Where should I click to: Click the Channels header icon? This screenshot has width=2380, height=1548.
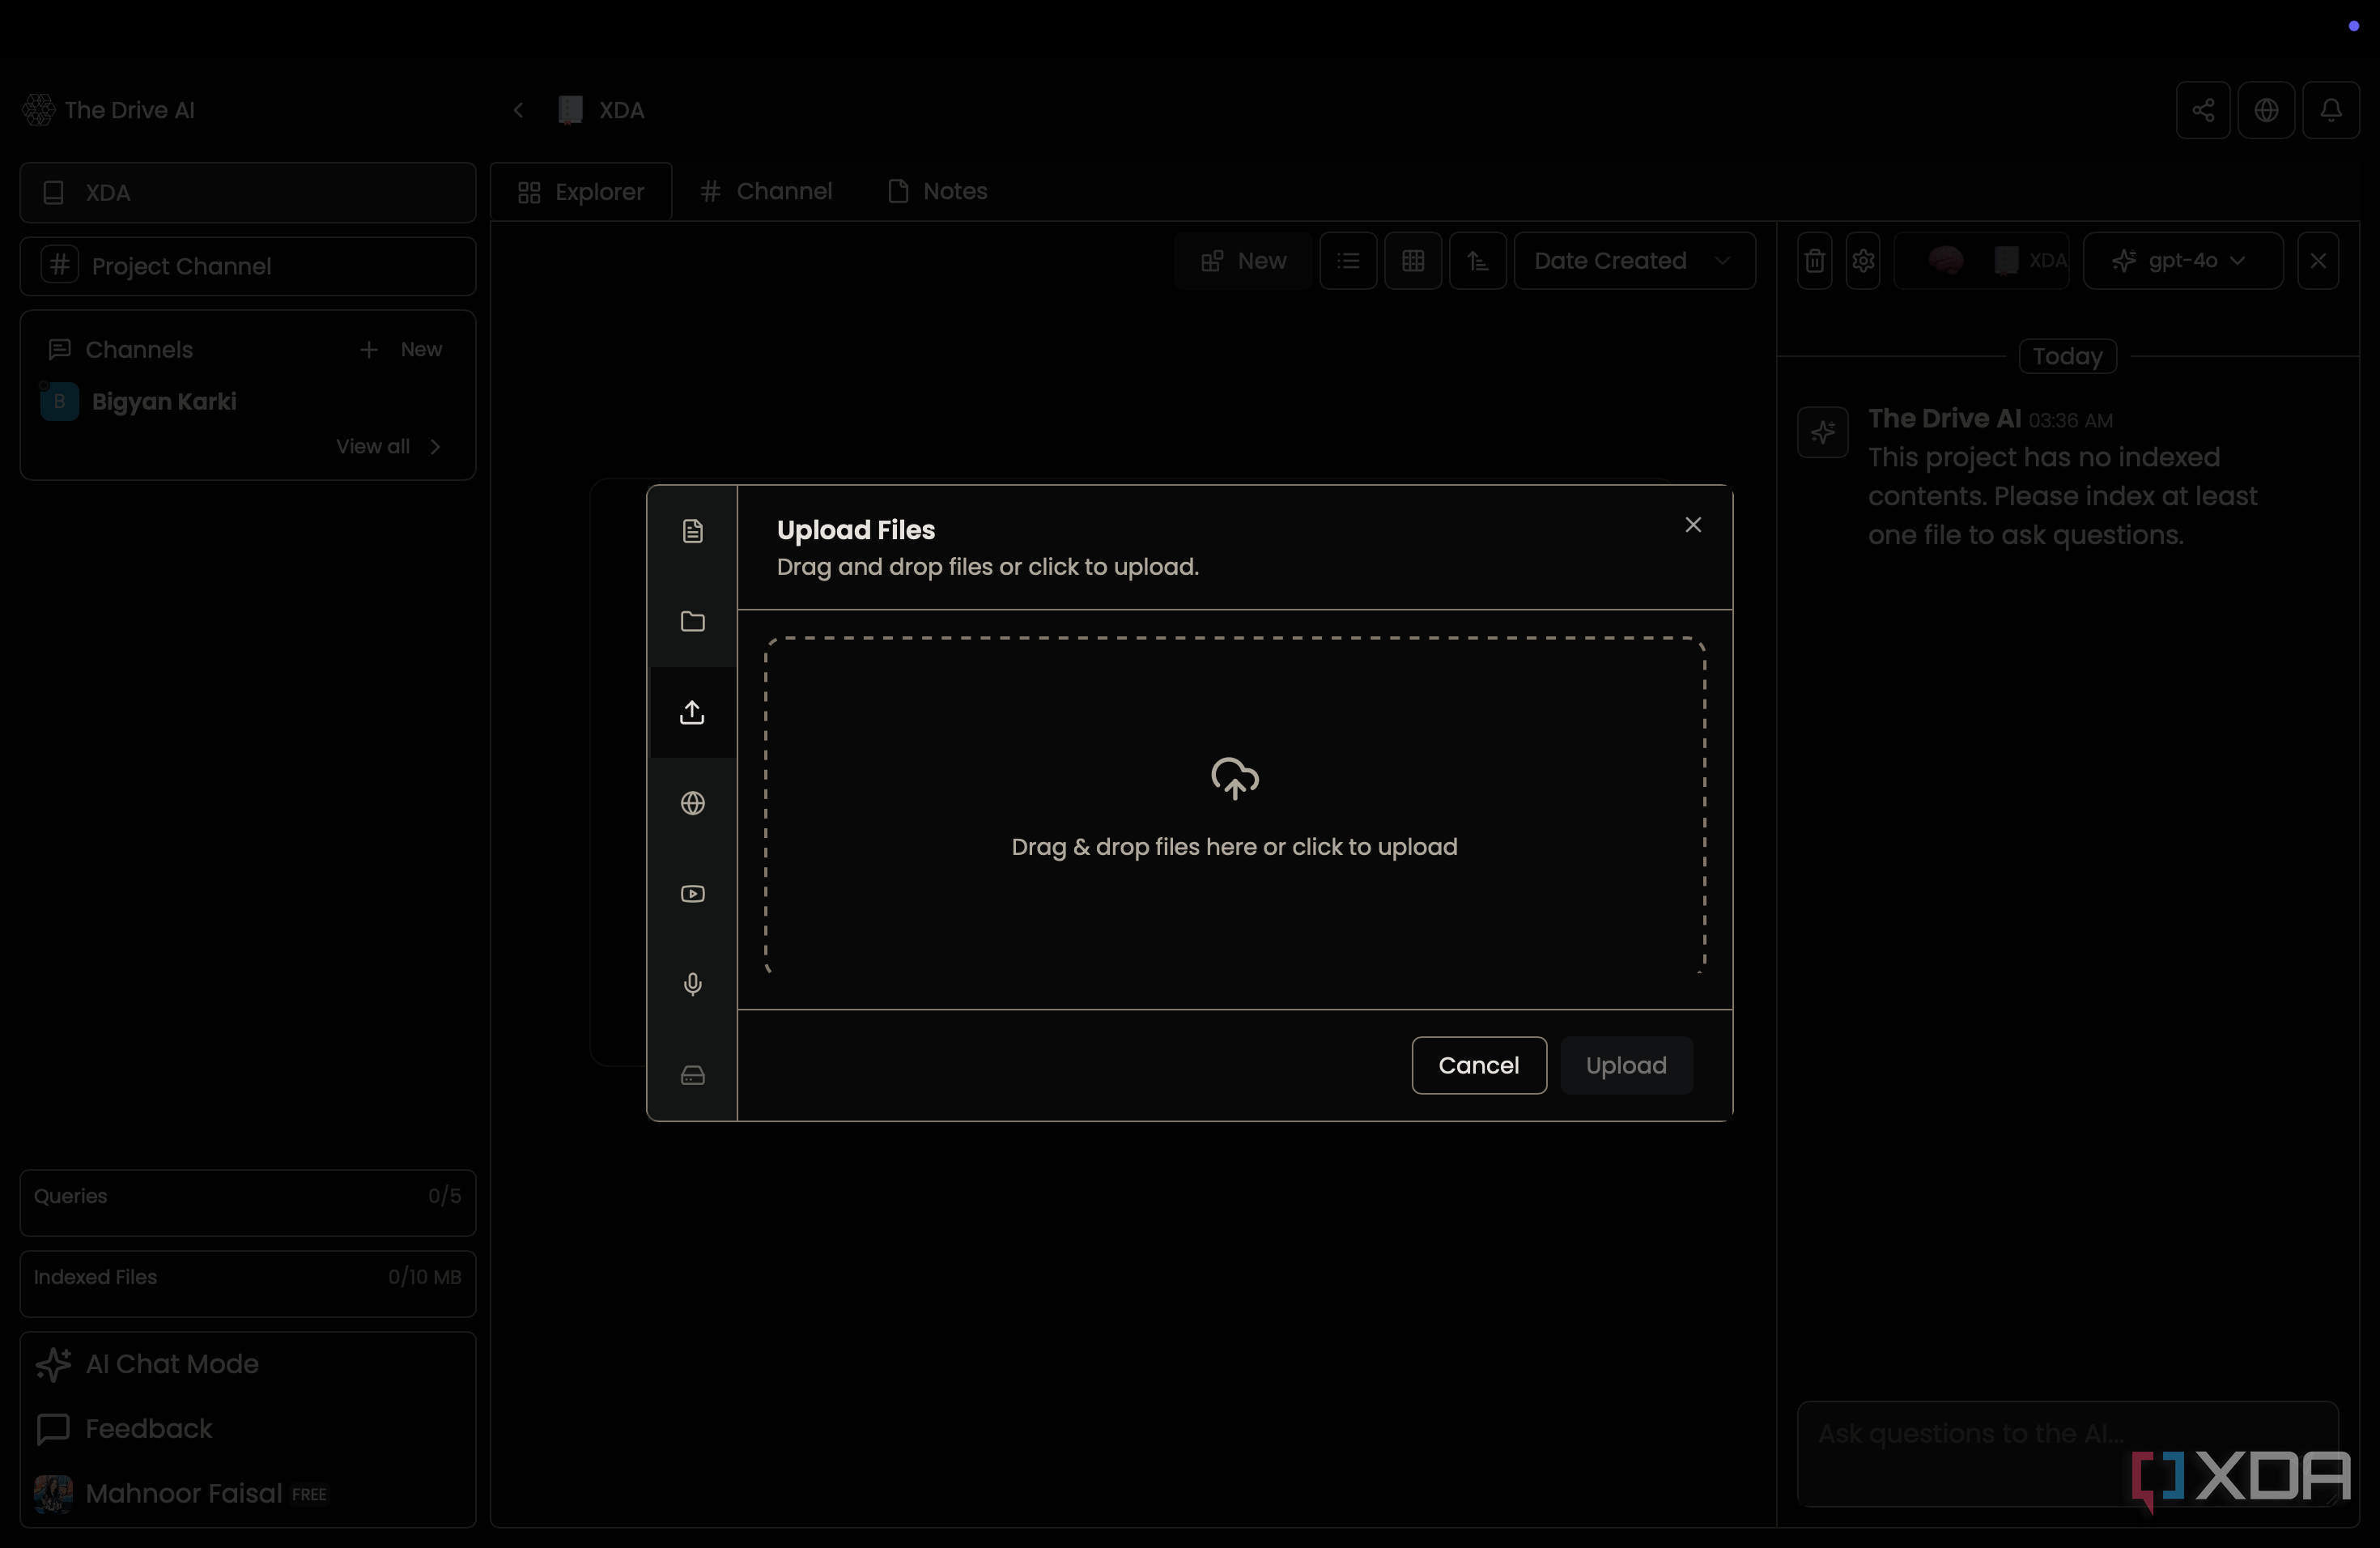point(60,350)
